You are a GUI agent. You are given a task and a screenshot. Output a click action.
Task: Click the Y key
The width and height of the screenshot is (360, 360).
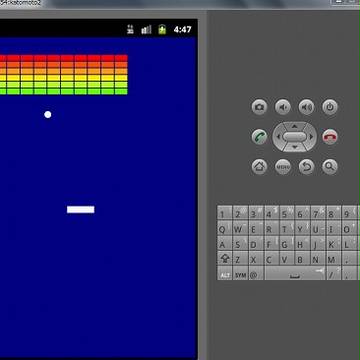click(302, 228)
